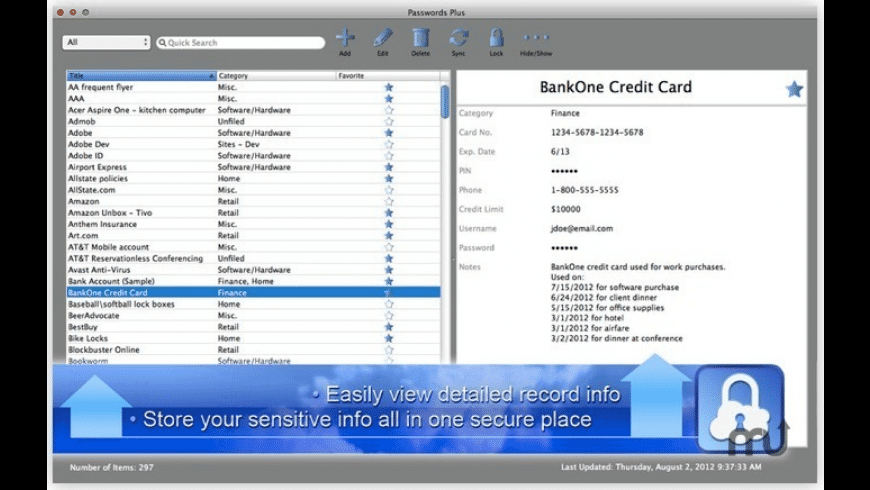Toggle favorite star for BestBuy
Image resolution: width=870 pixels, height=490 pixels.
(389, 327)
